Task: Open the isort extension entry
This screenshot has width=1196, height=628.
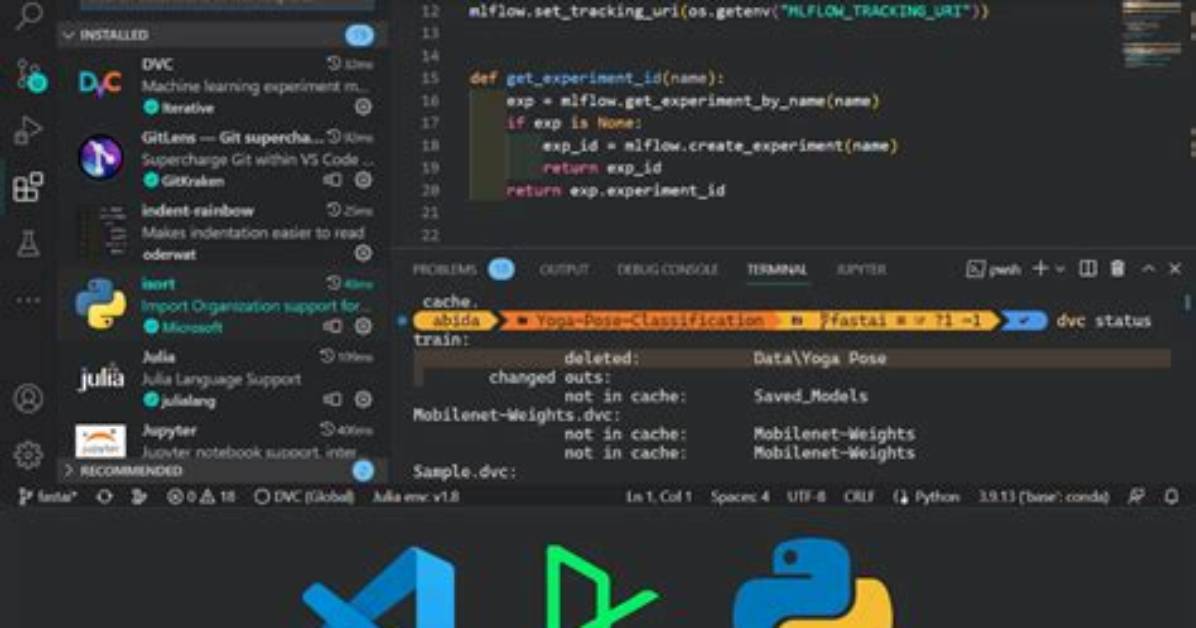Action: point(223,305)
